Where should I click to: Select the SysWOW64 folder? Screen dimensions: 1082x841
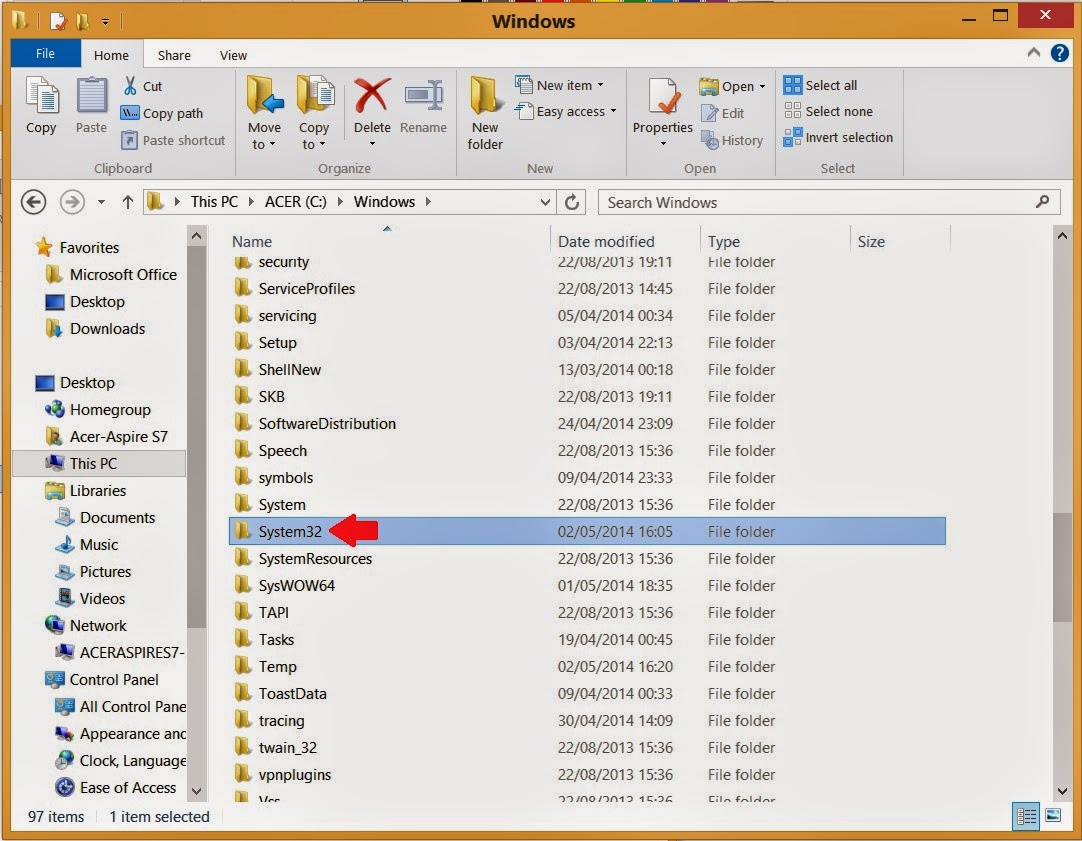coord(297,585)
